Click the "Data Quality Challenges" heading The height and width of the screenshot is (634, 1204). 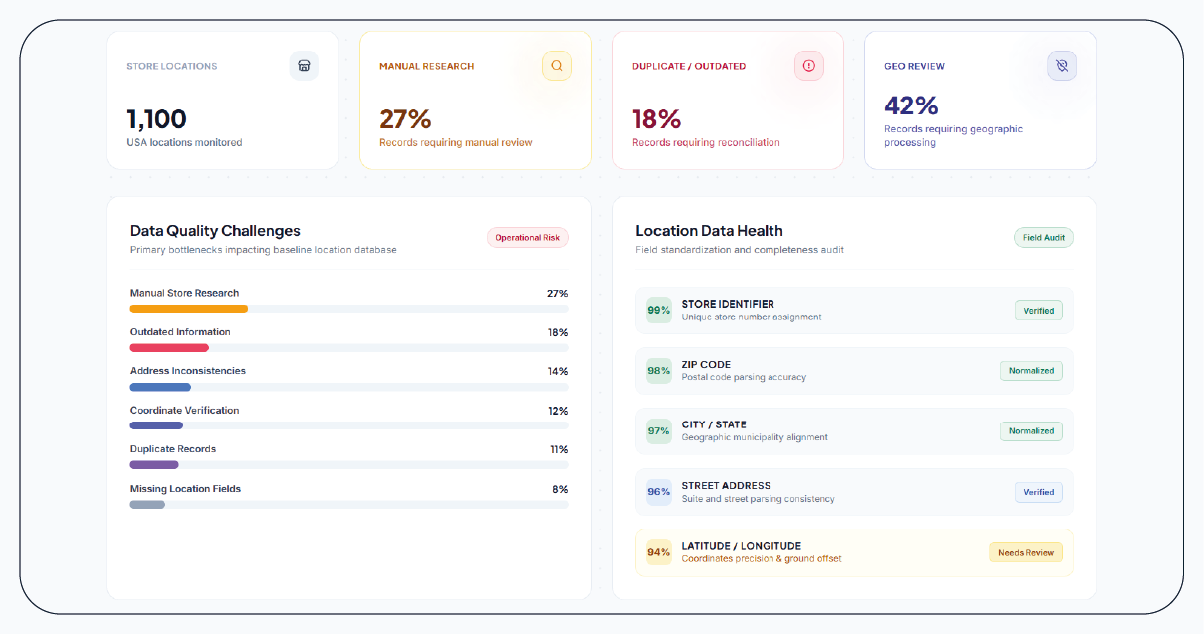point(215,231)
